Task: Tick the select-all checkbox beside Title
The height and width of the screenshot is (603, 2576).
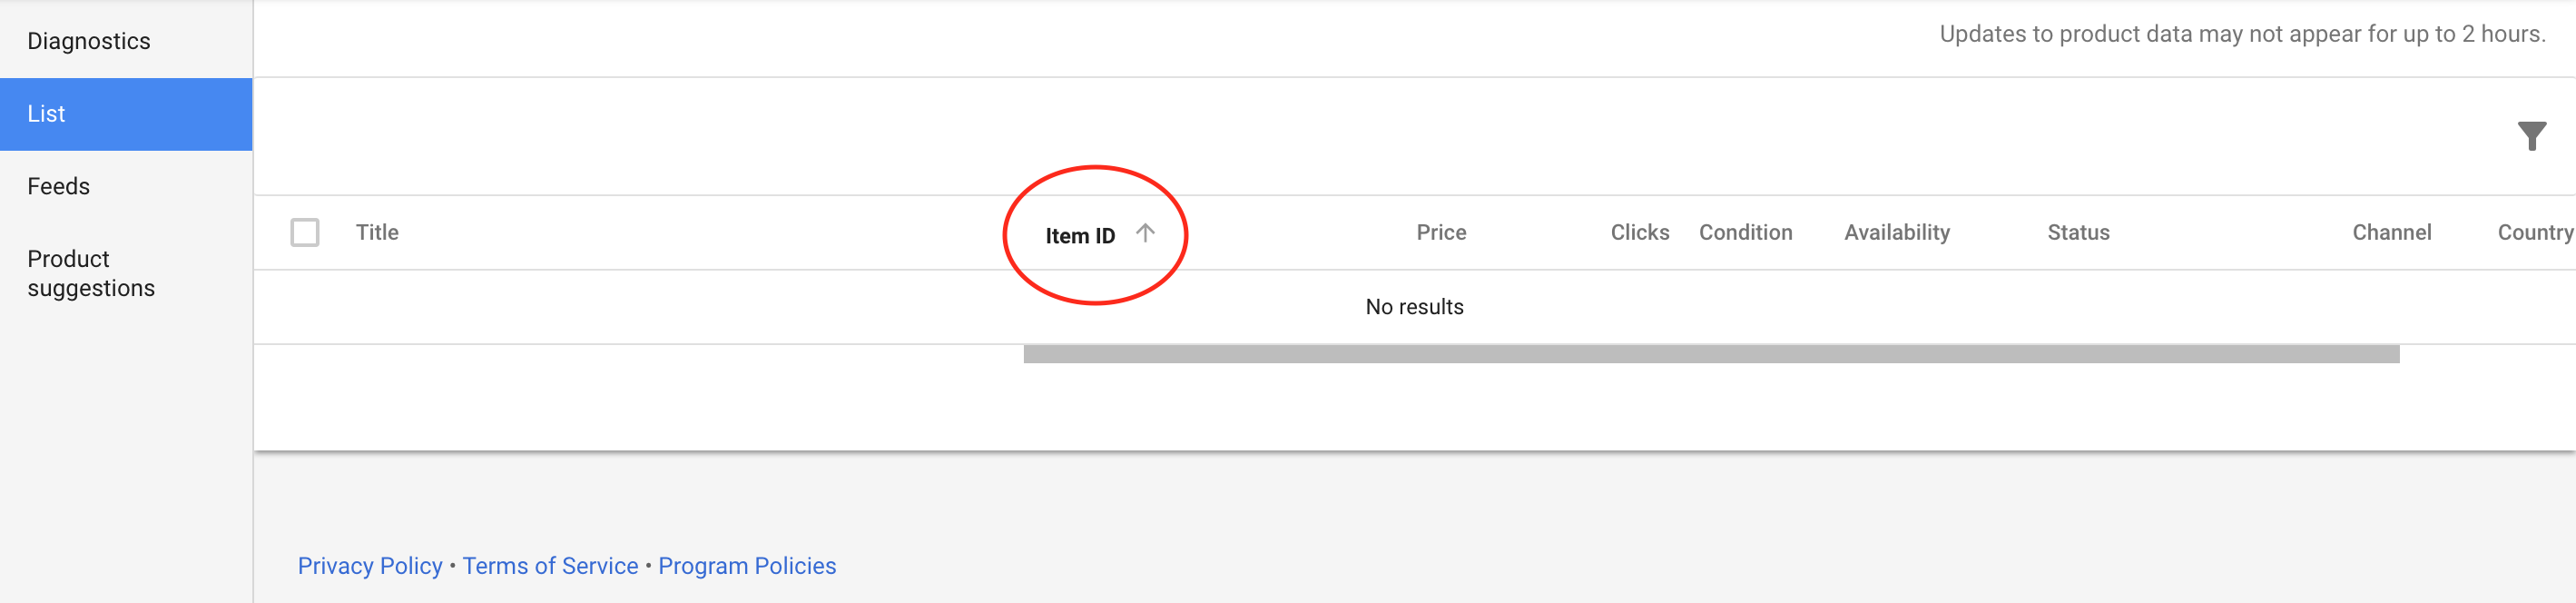Action: pos(305,232)
